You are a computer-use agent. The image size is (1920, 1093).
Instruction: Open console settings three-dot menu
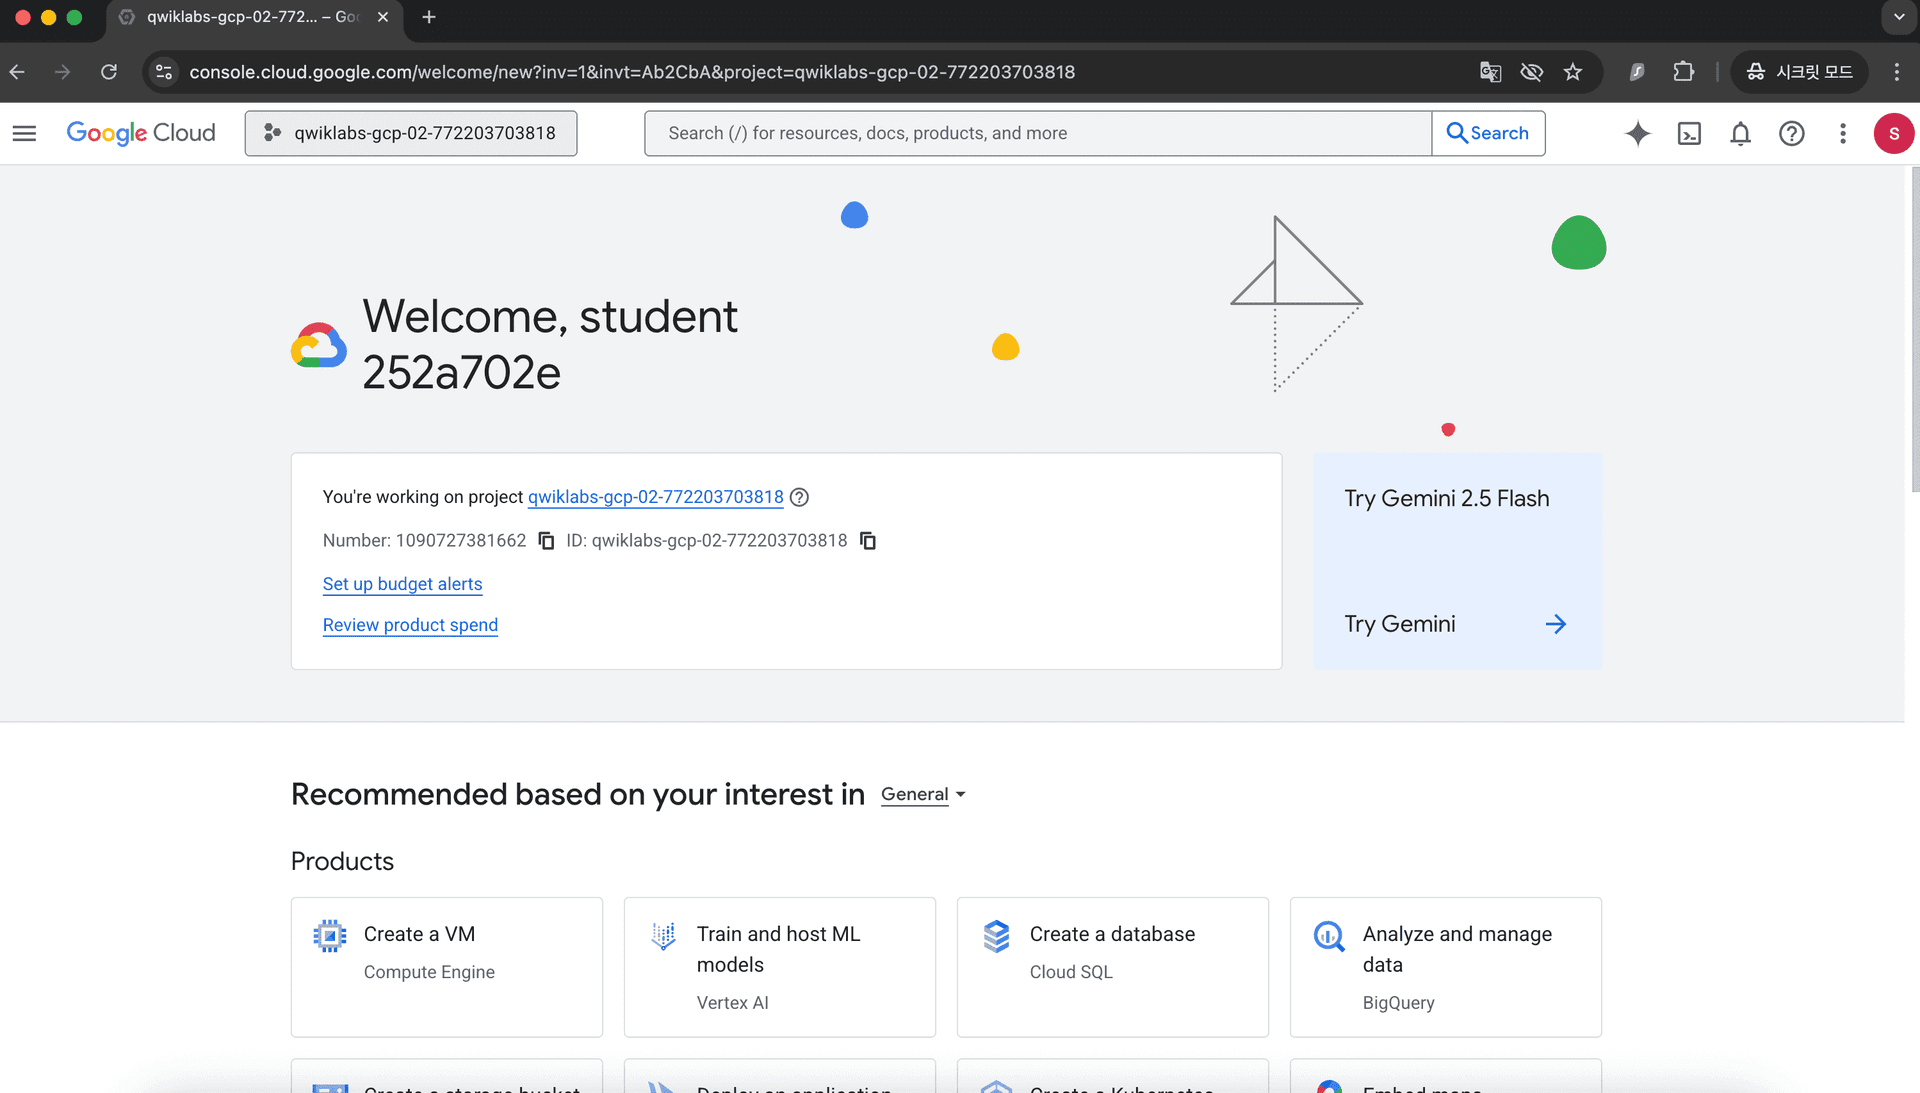click(1842, 133)
